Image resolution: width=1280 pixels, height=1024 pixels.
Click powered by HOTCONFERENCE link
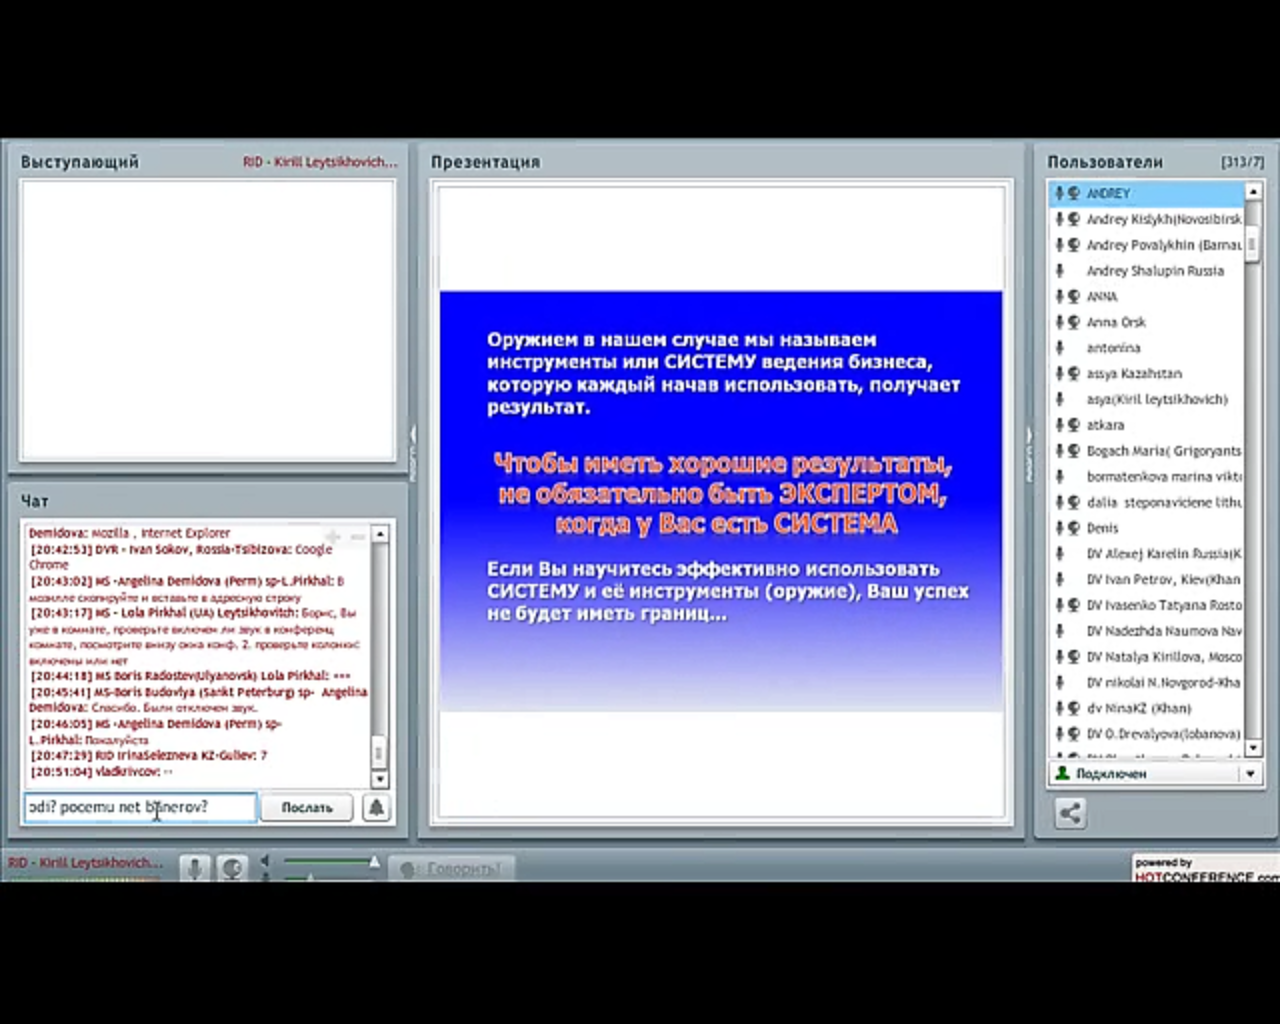click(1205, 870)
